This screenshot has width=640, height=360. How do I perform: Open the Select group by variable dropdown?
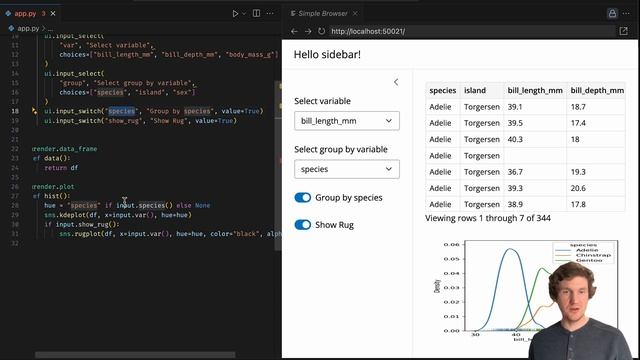click(347, 169)
